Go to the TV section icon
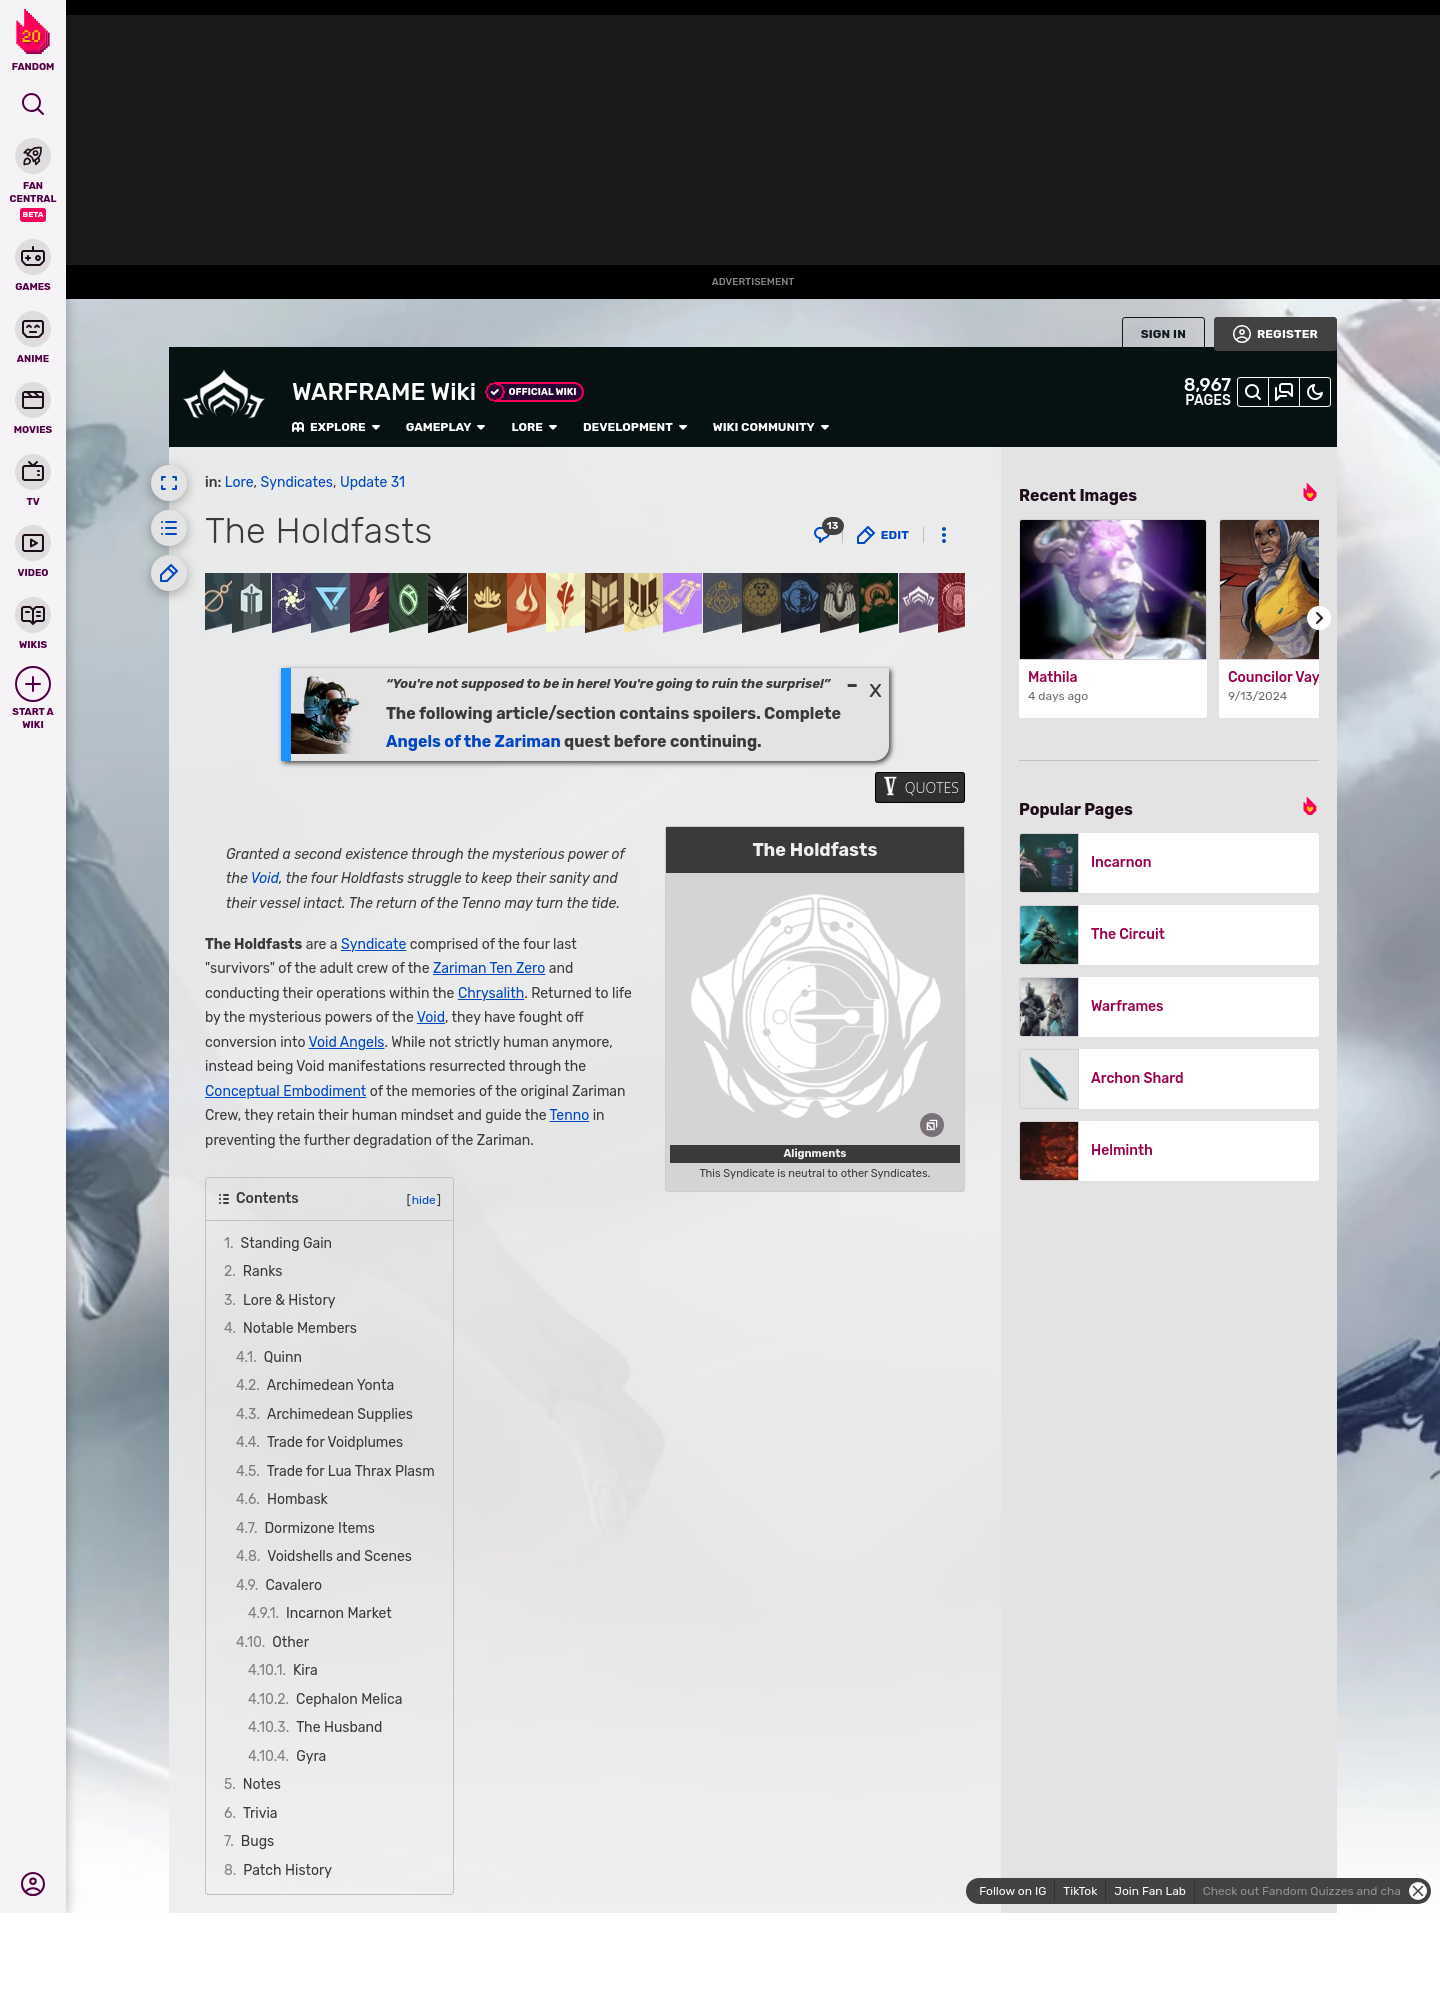The image size is (1440, 2000). [x=33, y=472]
